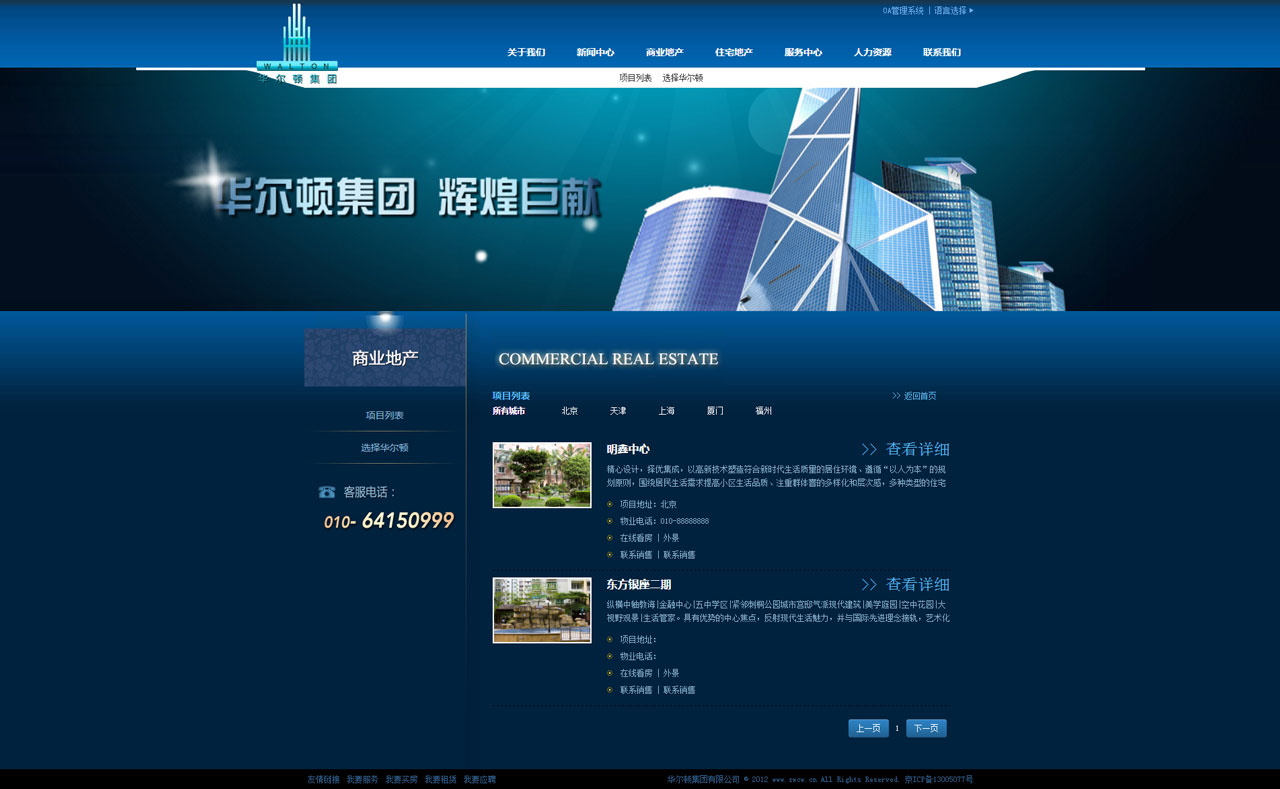The height and width of the screenshot is (789, 1280).
Task: Open the 新闻中心 navigation menu item
Action: (x=595, y=53)
